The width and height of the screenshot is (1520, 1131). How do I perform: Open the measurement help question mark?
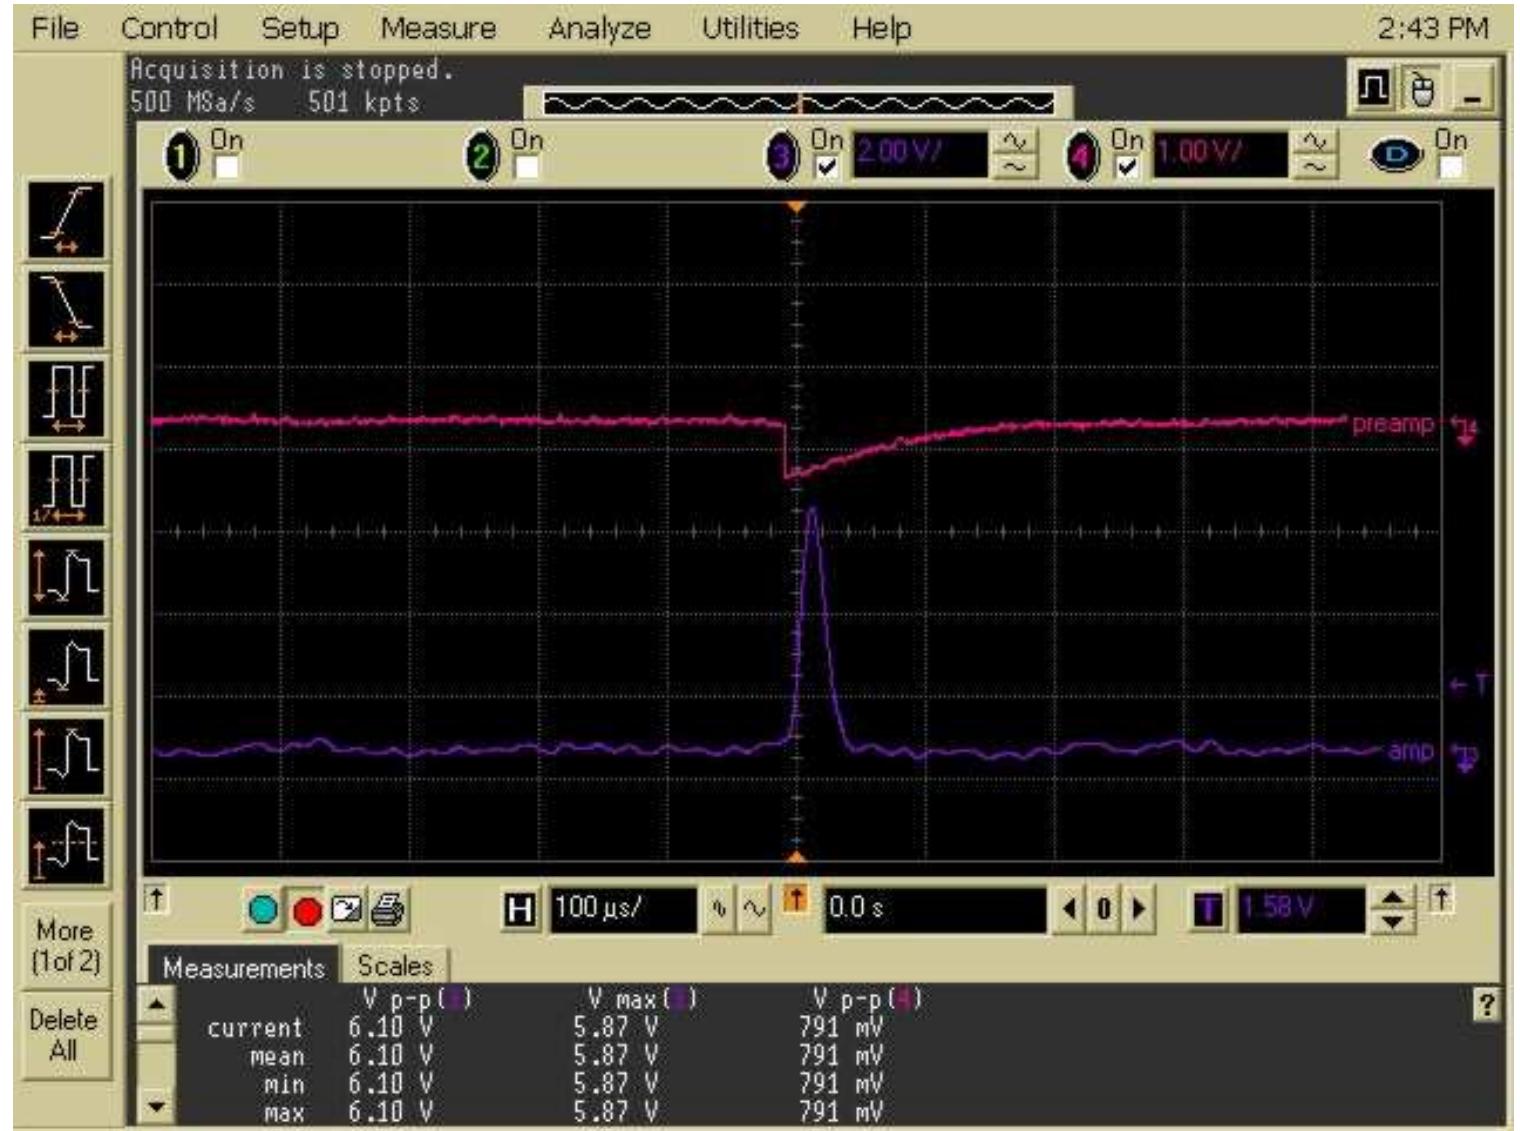(x=1486, y=1004)
